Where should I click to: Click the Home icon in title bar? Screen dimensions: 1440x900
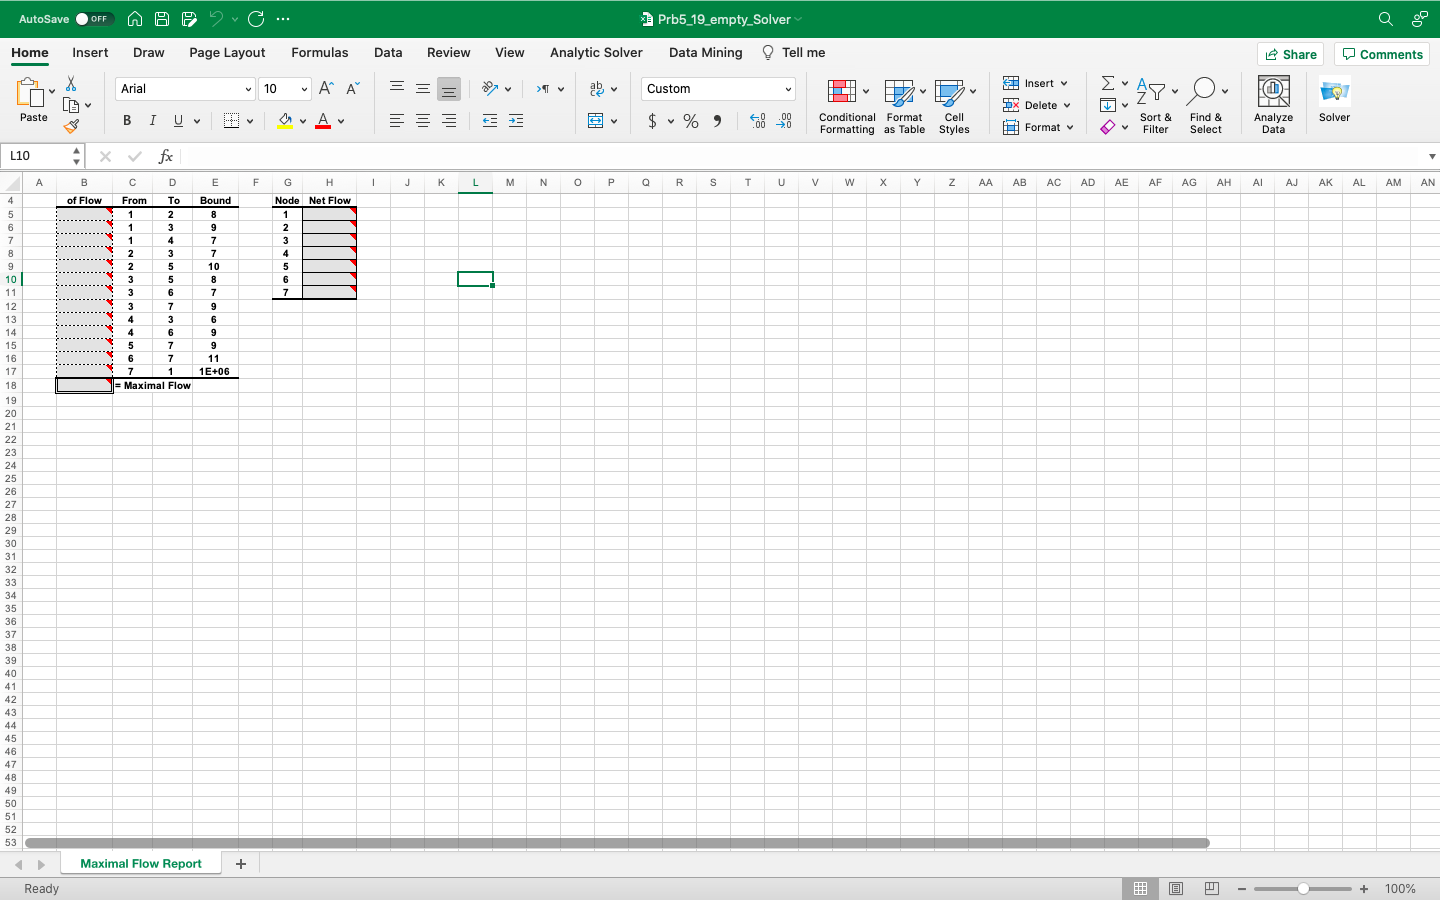coord(135,19)
